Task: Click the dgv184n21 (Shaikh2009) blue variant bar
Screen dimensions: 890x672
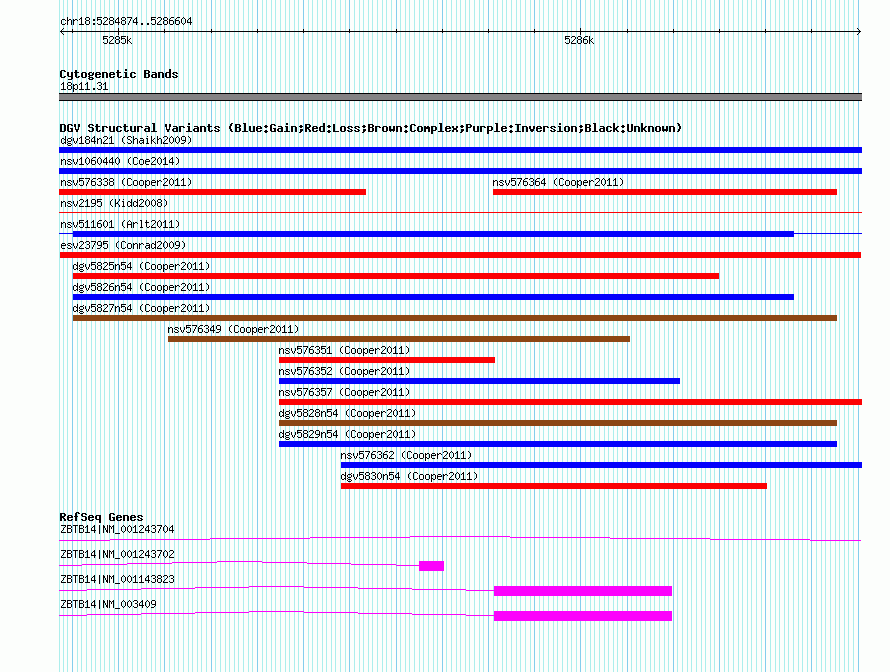Action: click(460, 150)
